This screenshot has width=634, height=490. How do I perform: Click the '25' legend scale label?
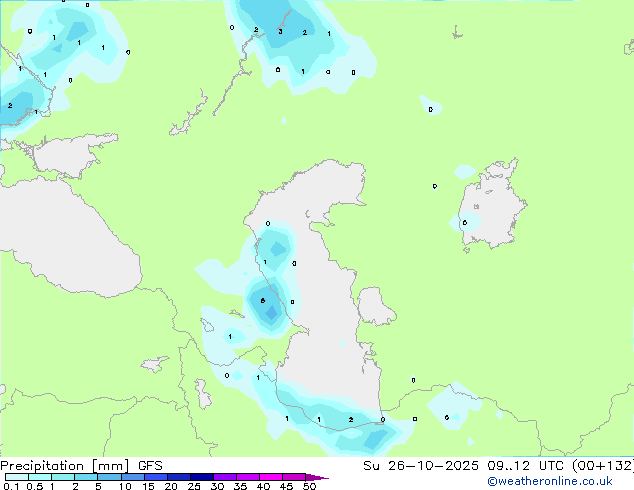(194, 486)
